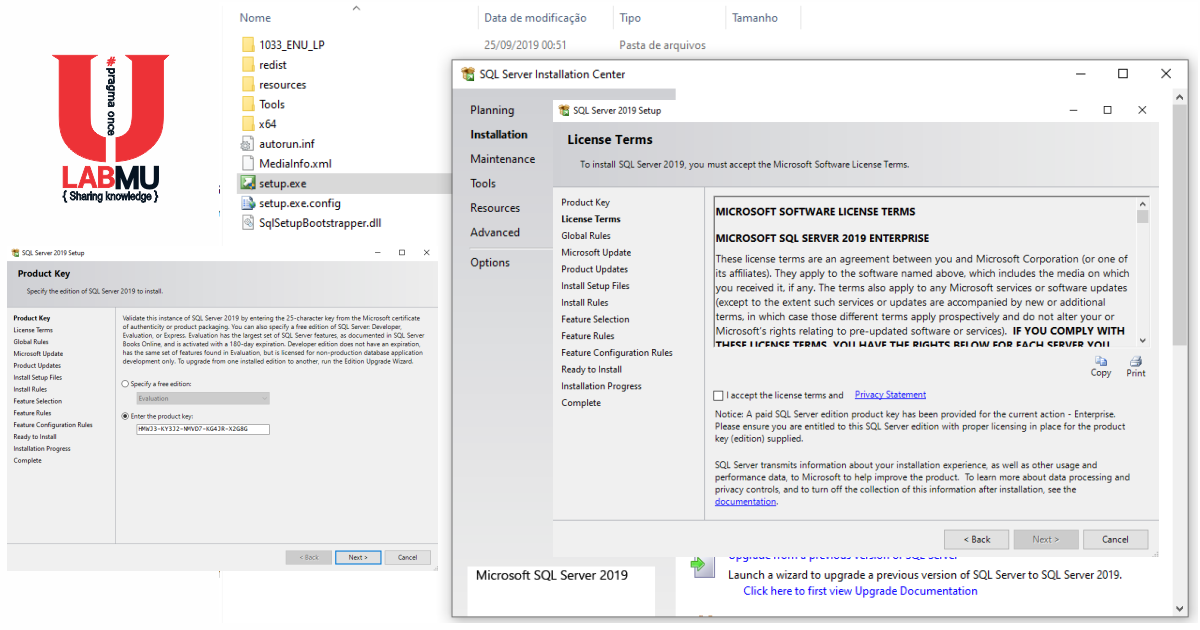Click 'Product Key' step in License Terms window sidebar
The image size is (1200, 630).
pyautogui.click(x=585, y=202)
